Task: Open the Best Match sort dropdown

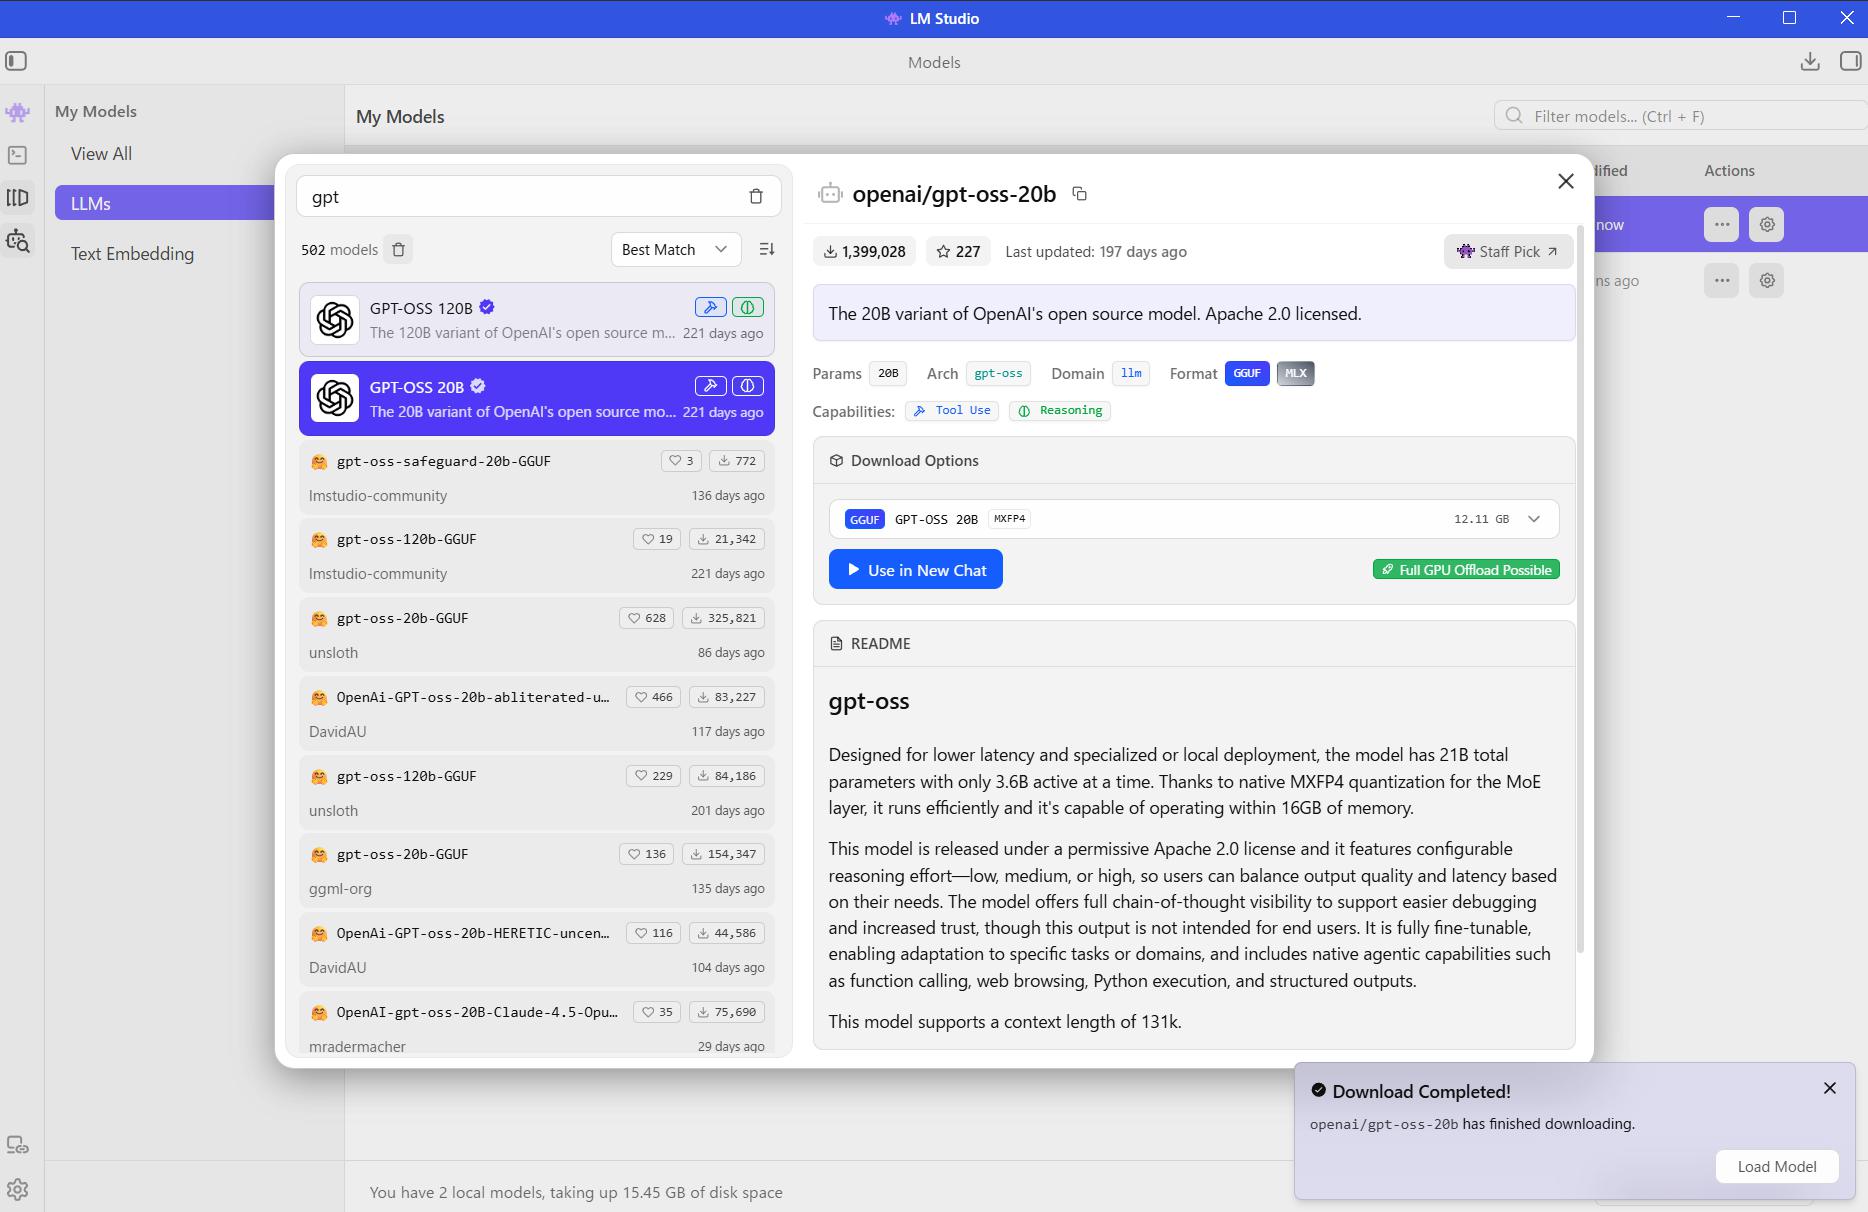Action: 675,249
